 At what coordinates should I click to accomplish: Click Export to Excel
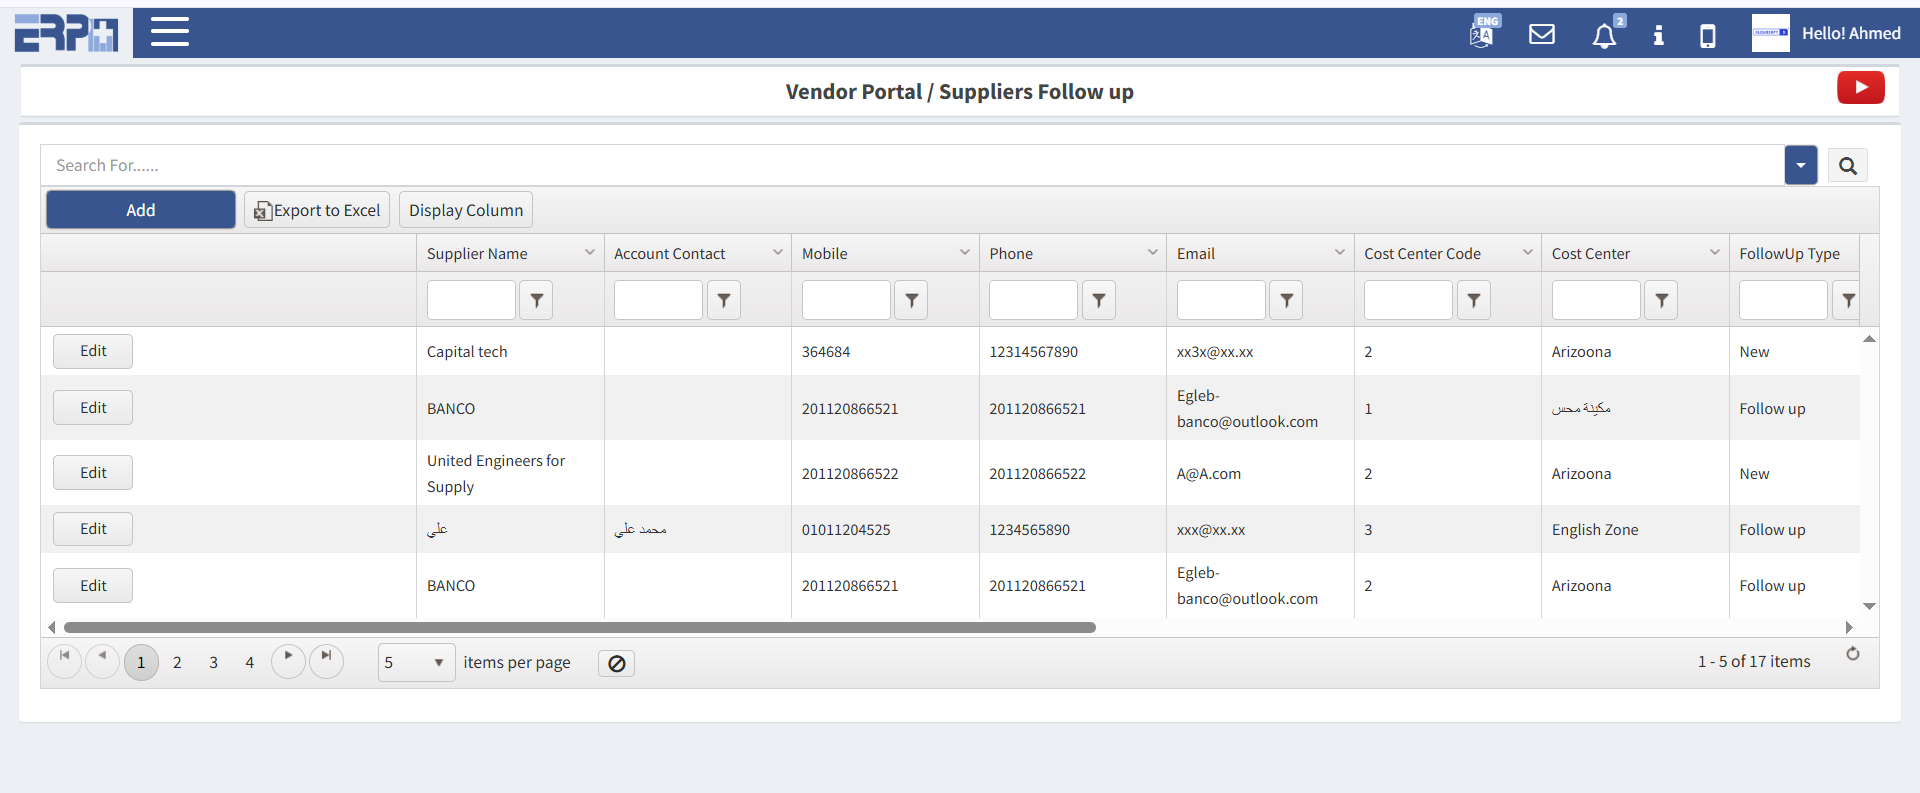[317, 210]
